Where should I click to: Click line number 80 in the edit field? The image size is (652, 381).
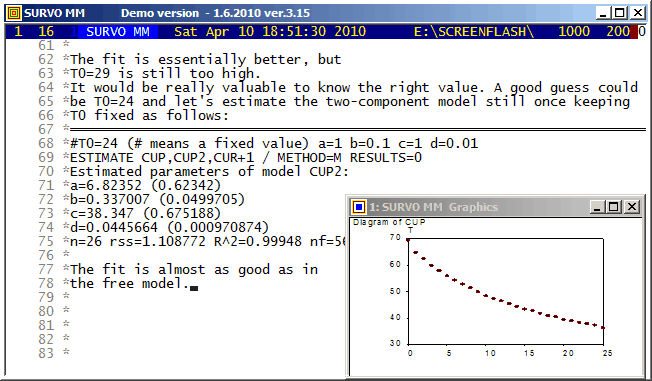coord(46,312)
